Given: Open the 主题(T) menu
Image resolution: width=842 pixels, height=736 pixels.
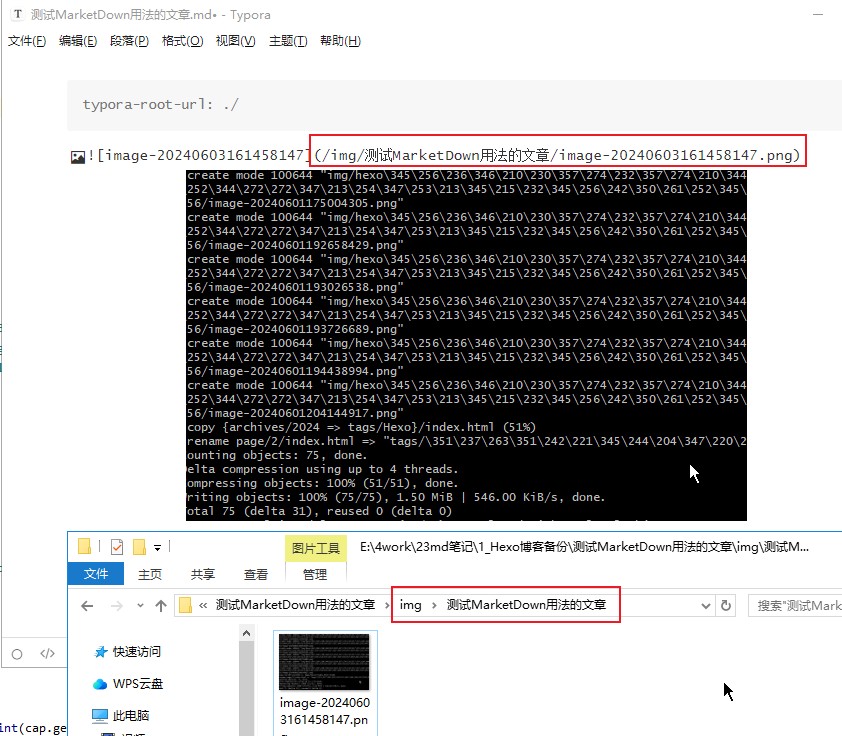Looking at the screenshot, I should point(288,41).
